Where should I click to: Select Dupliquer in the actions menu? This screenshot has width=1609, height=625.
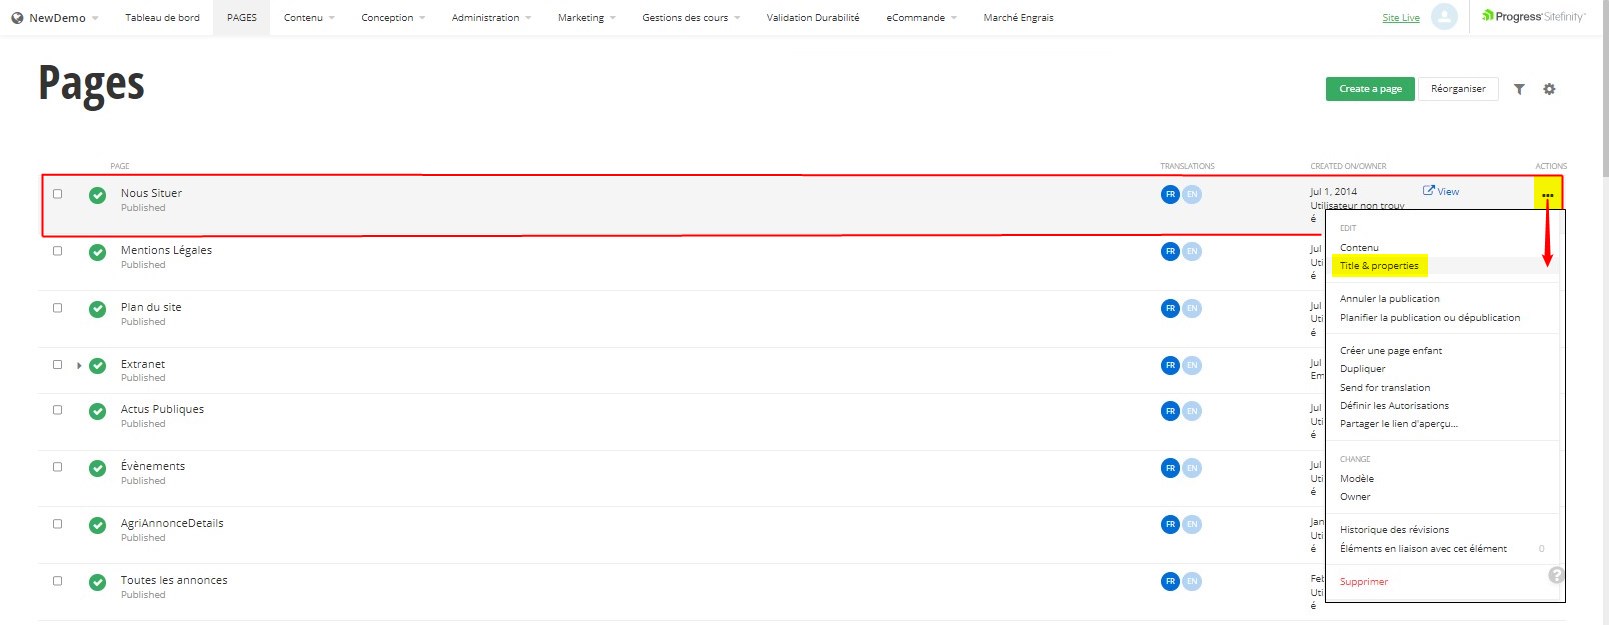click(x=1362, y=369)
